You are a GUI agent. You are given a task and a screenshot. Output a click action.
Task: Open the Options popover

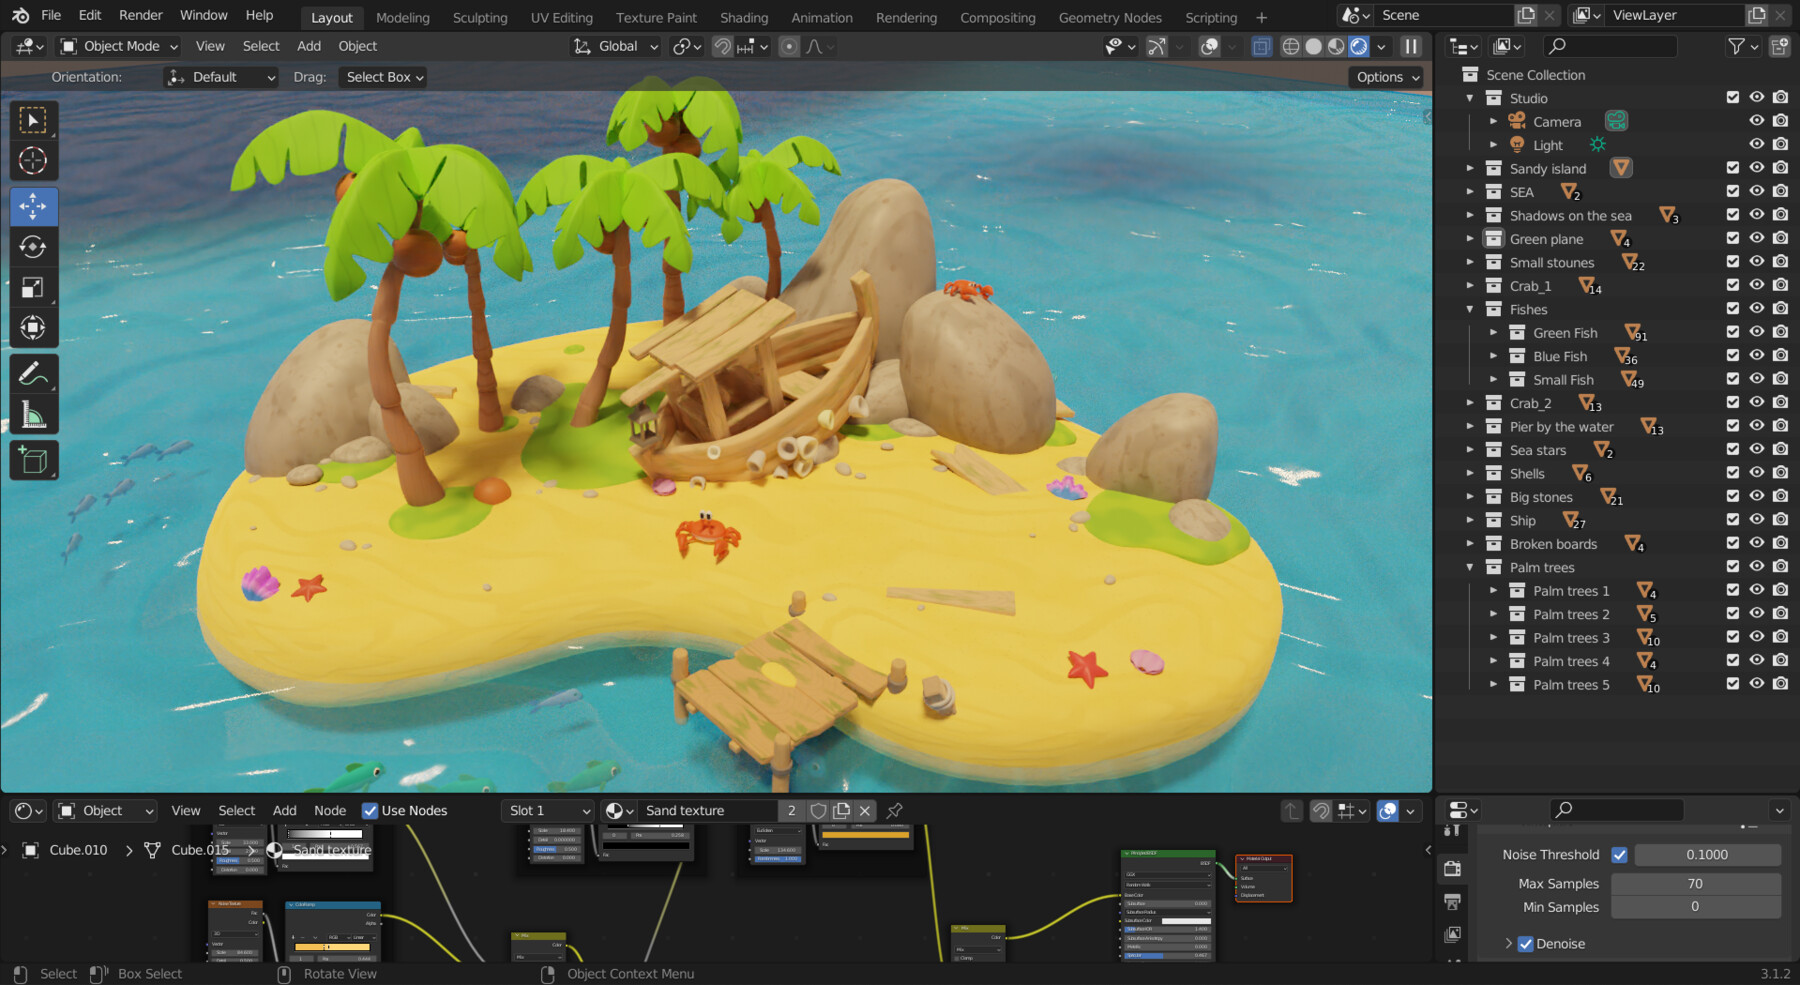(1387, 77)
